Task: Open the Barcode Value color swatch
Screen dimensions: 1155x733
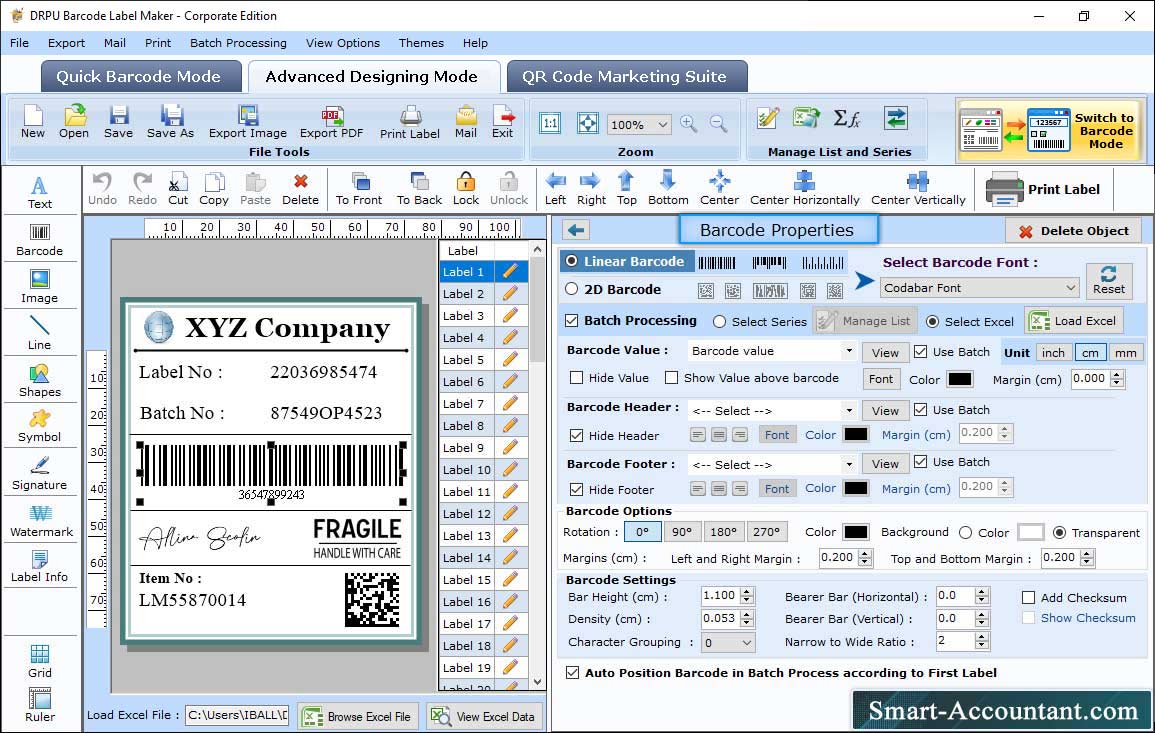Action: (x=959, y=379)
